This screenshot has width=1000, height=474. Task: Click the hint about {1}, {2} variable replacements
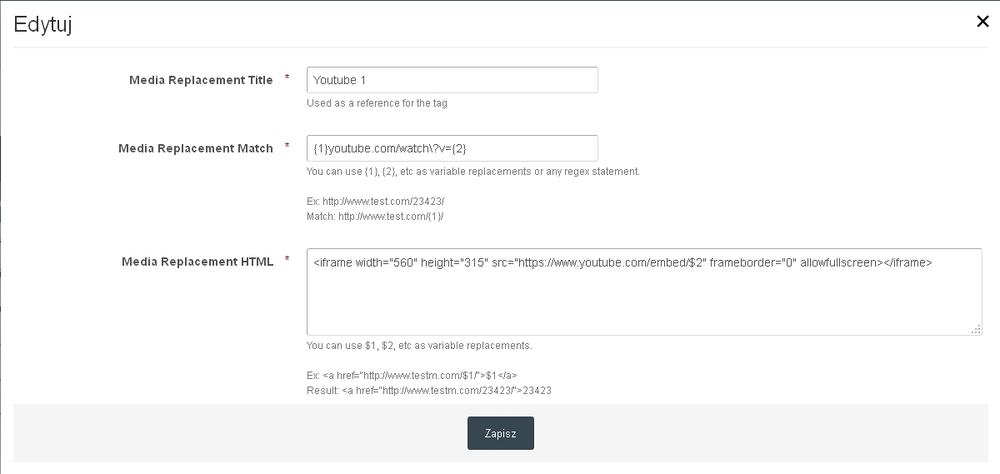point(473,171)
